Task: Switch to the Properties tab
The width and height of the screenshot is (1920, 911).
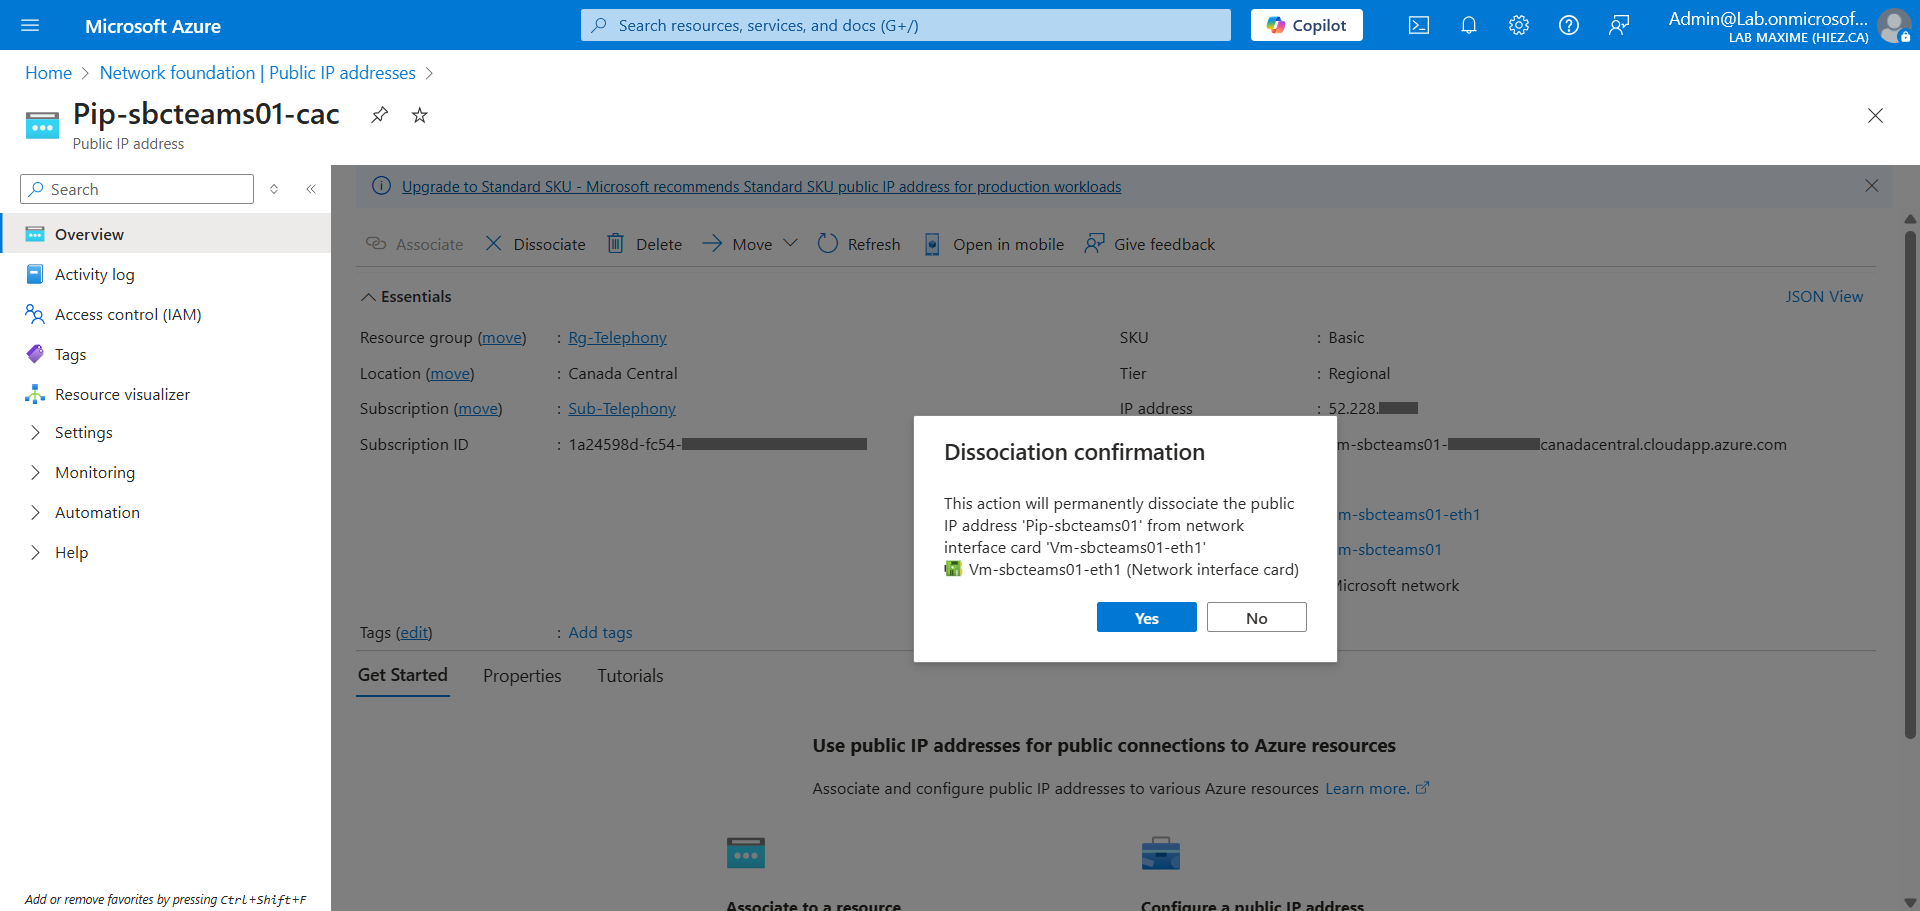Action: click(522, 676)
